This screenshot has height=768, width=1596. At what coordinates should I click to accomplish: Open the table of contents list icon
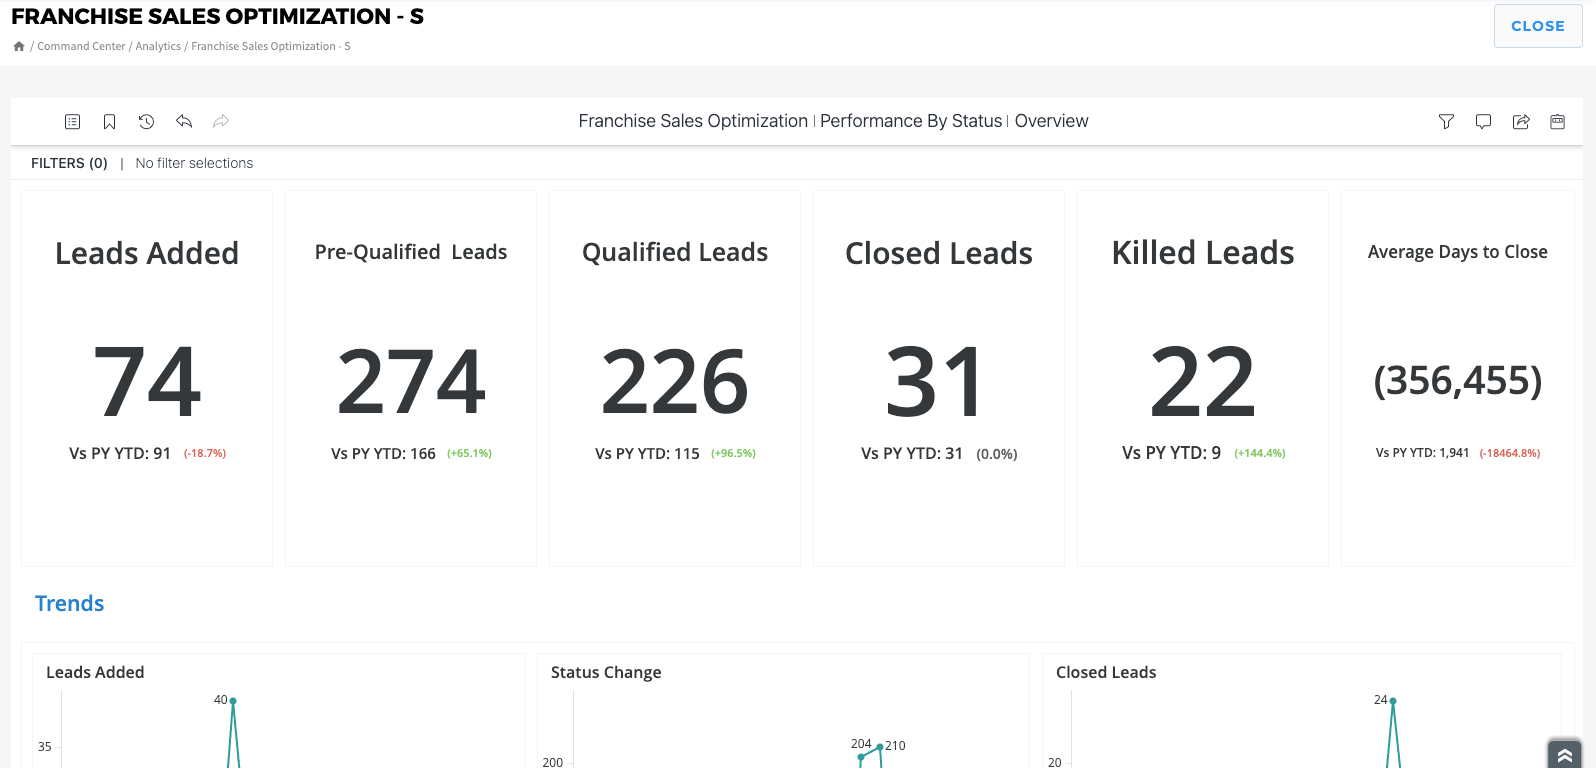pyautogui.click(x=72, y=122)
